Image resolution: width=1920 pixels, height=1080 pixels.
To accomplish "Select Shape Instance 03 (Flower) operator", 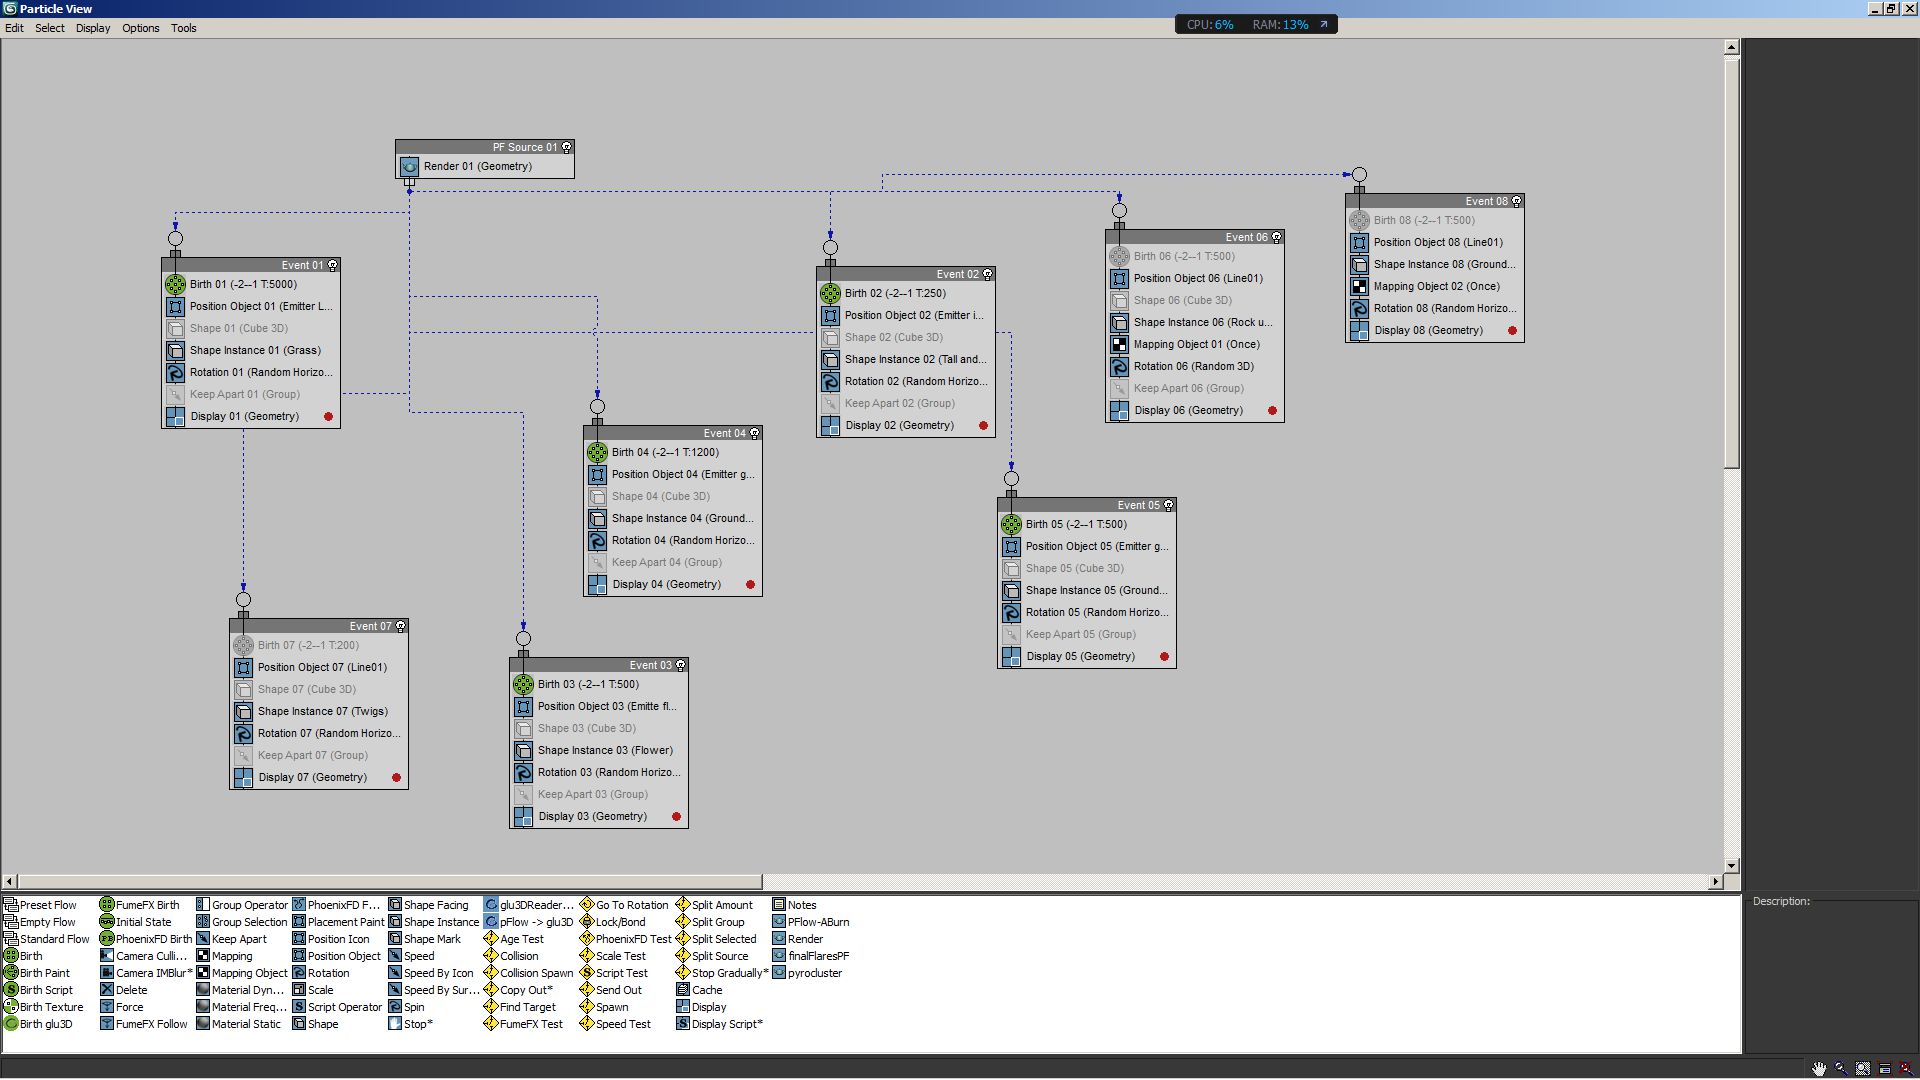I will [604, 750].
